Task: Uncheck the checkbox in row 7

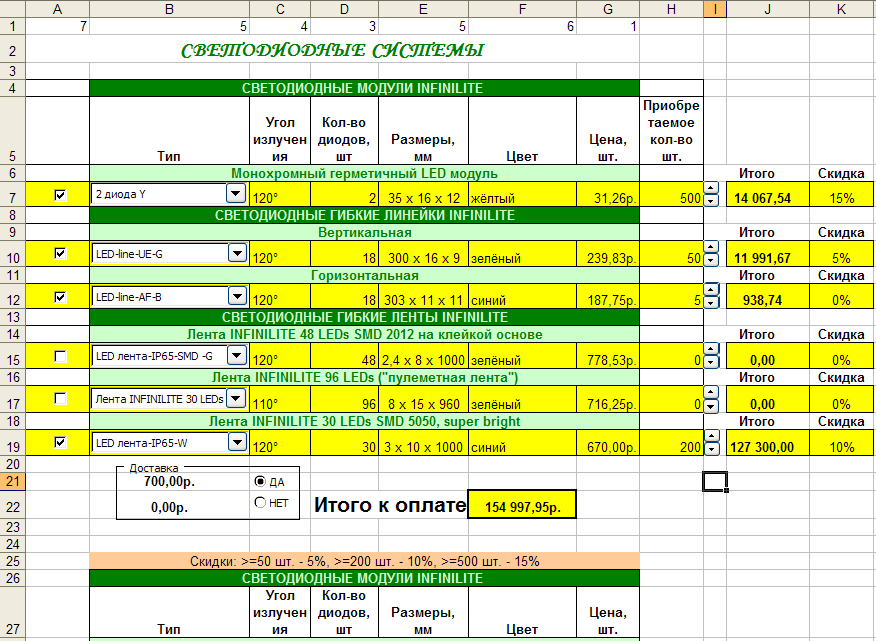Action: coord(60,194)
